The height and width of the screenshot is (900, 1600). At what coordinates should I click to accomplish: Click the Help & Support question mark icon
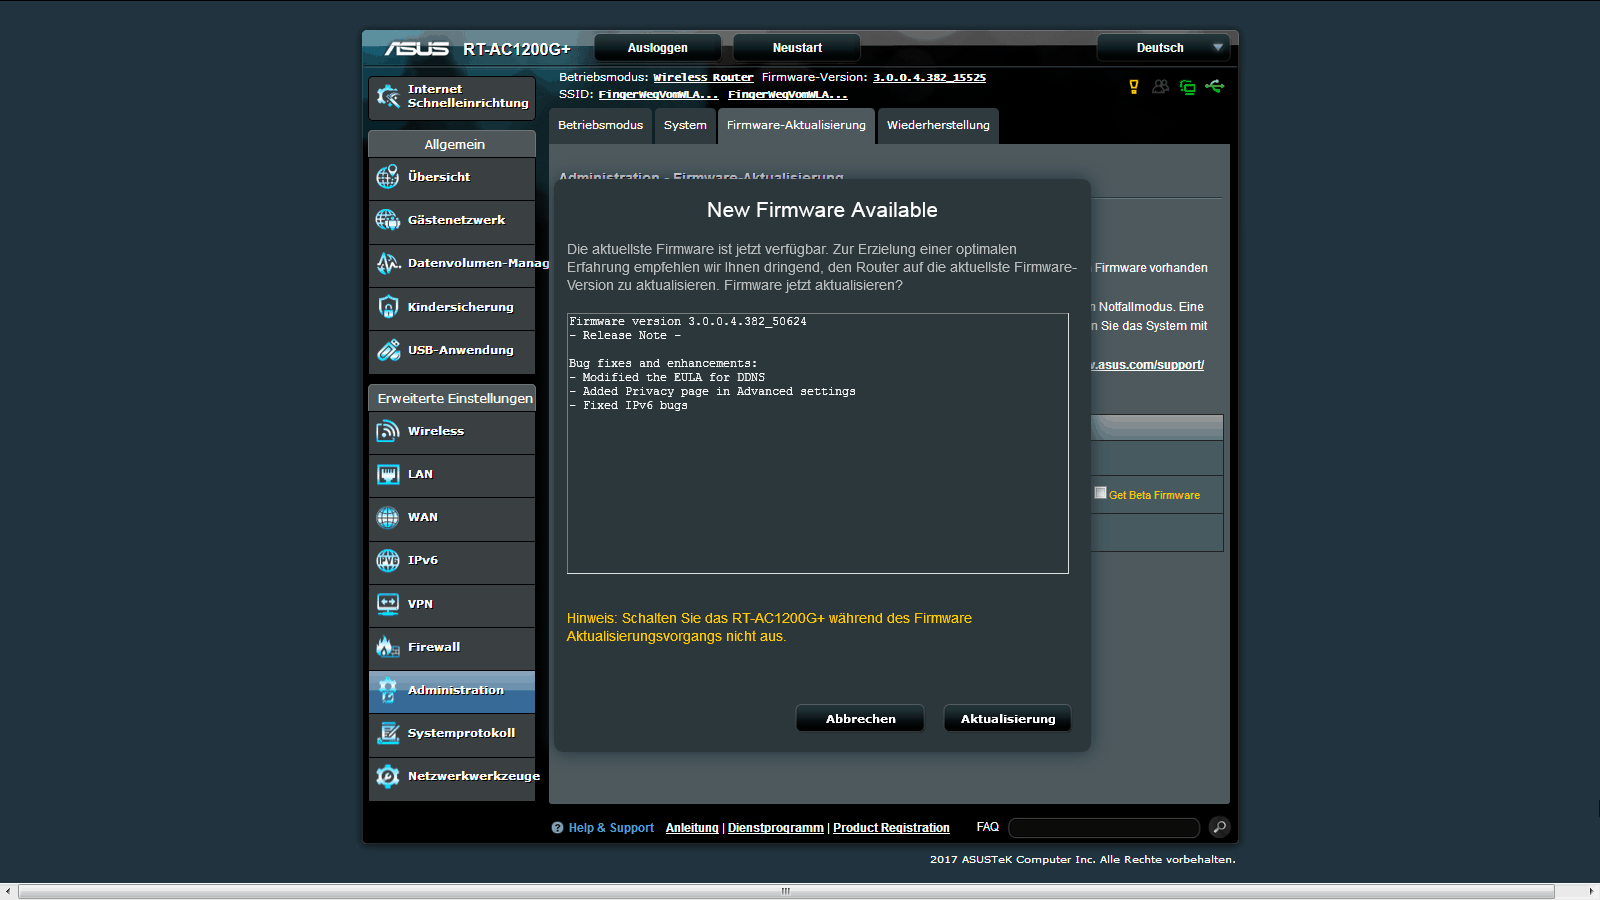point(558,828)
